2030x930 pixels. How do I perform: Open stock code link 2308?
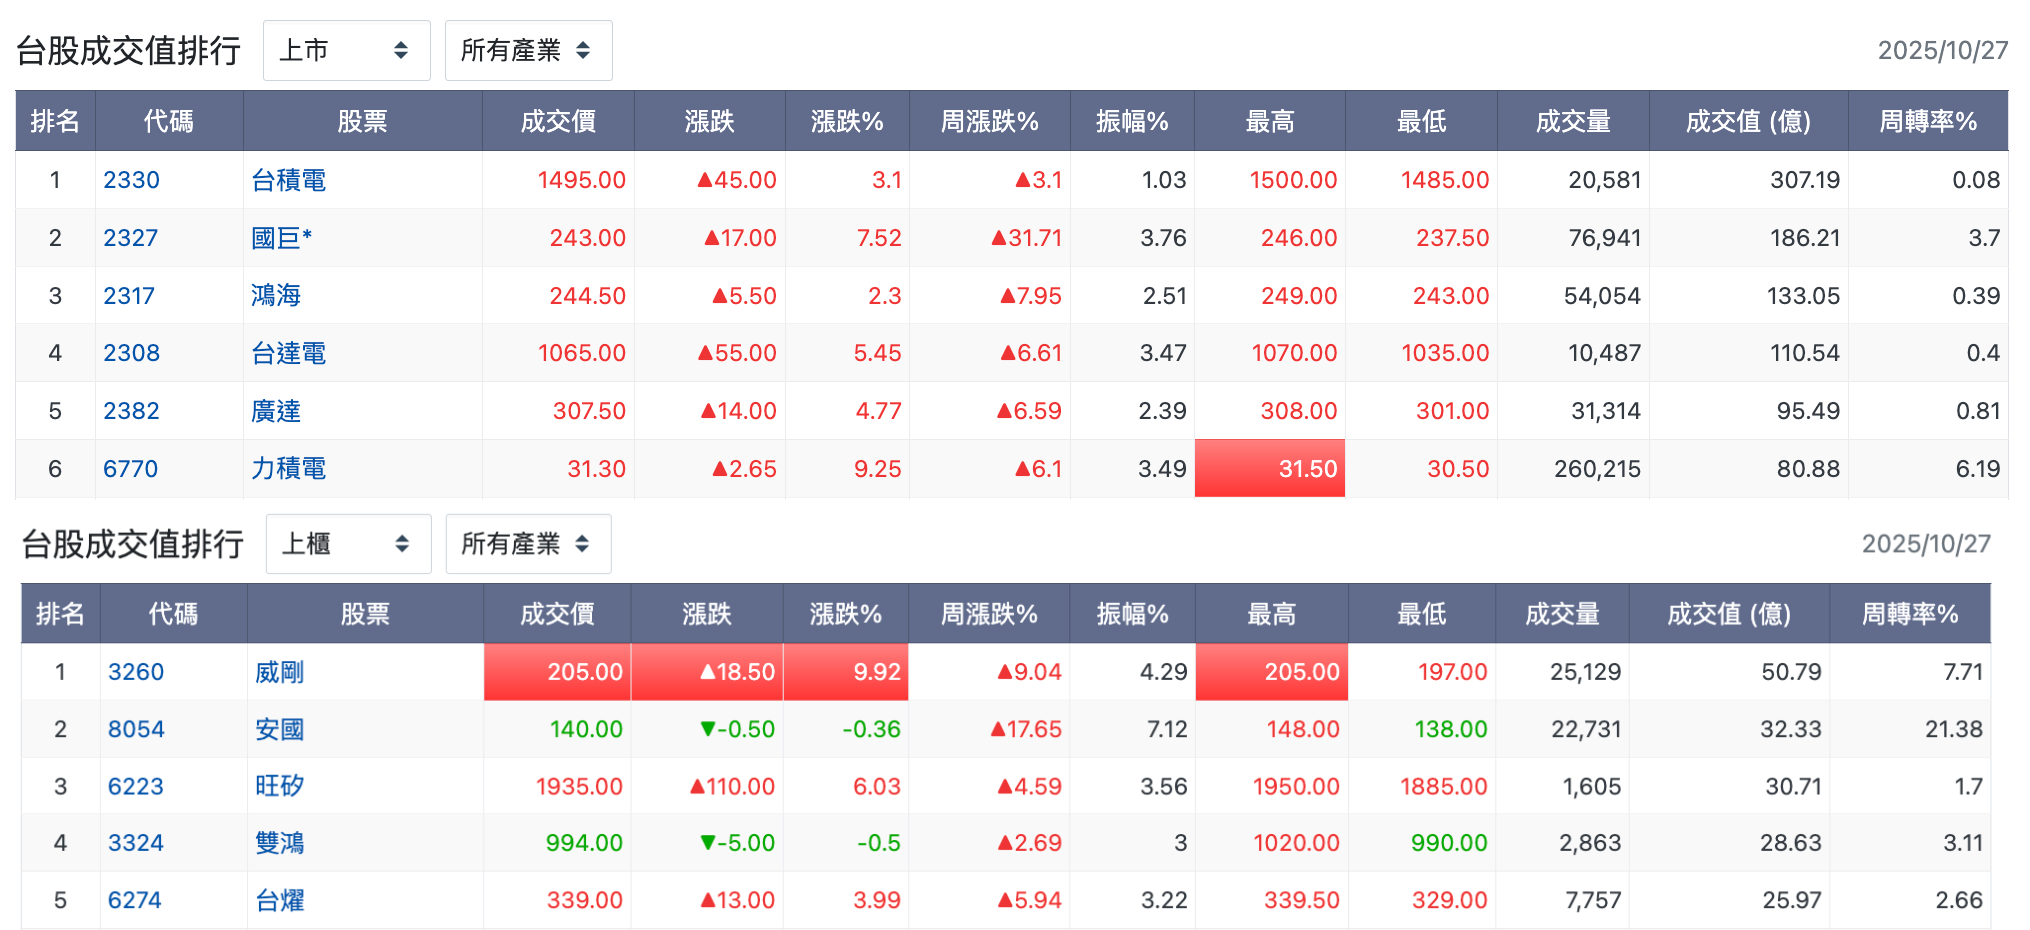[131, 353]
